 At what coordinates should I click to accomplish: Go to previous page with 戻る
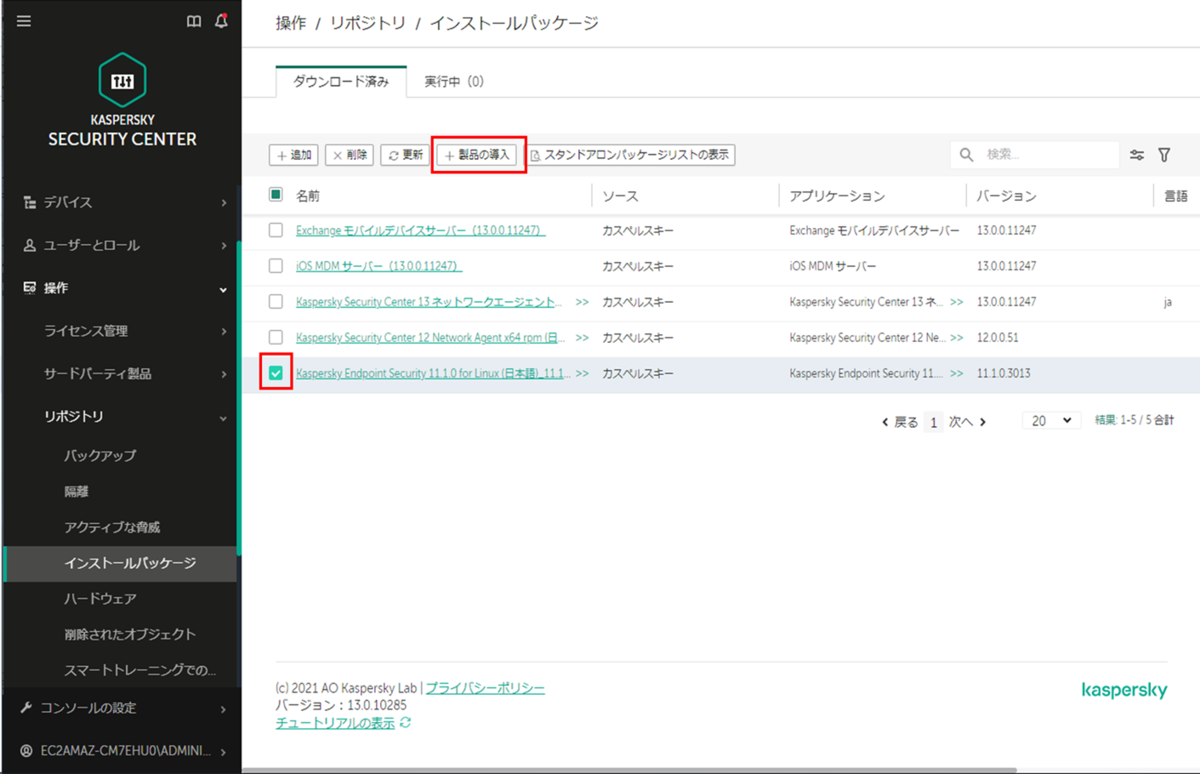click(900, 422)
